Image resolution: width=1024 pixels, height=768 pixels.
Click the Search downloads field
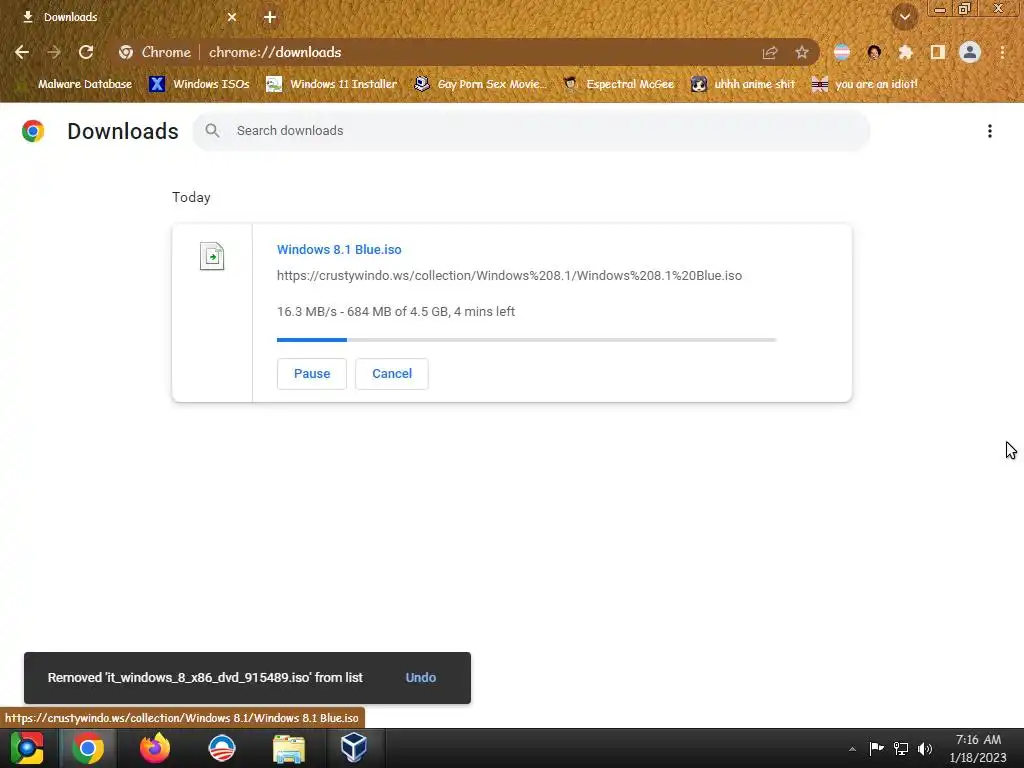coord(531,131)
